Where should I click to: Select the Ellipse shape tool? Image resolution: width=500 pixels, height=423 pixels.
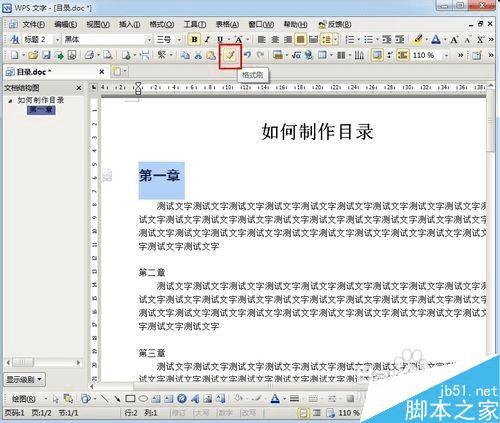(x=143, y=399)
